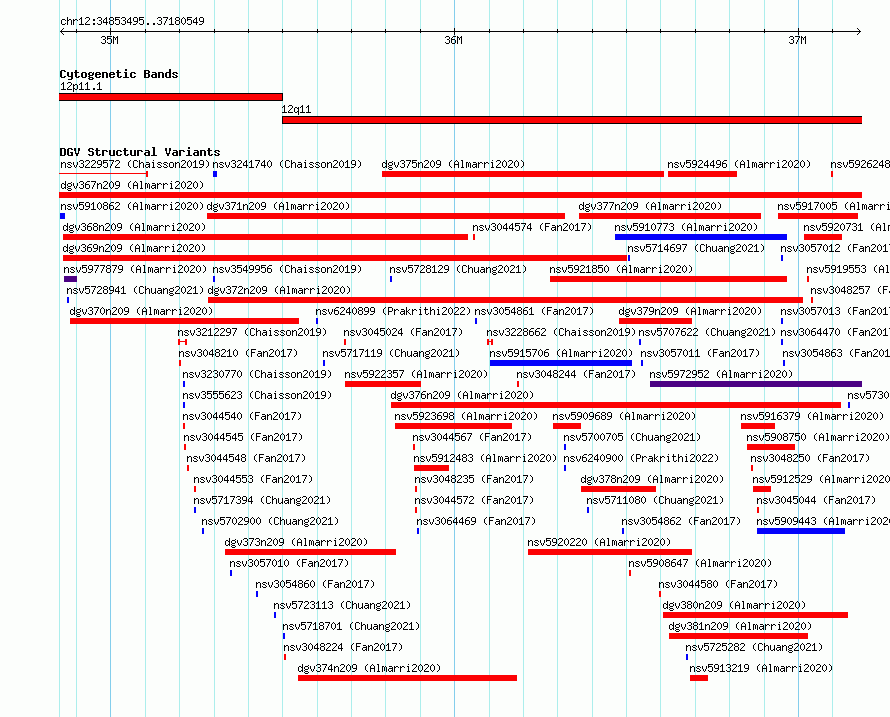Click the 37M ruler label
Image resolution: width=890 pixels, height=717 pixels.
[797, 40]
